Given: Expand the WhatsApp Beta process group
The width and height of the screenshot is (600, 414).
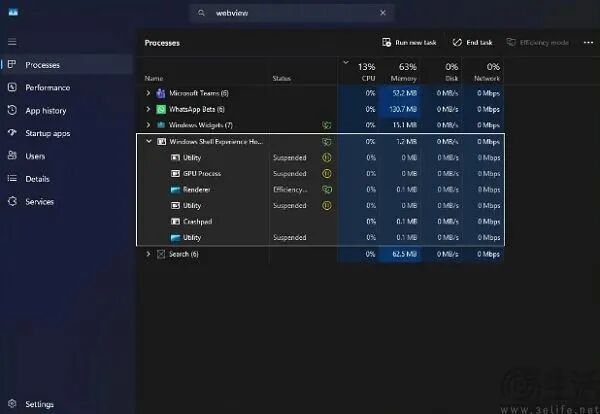Looking at the screenshot, I should pyautogui.click(x=148, y=109).
